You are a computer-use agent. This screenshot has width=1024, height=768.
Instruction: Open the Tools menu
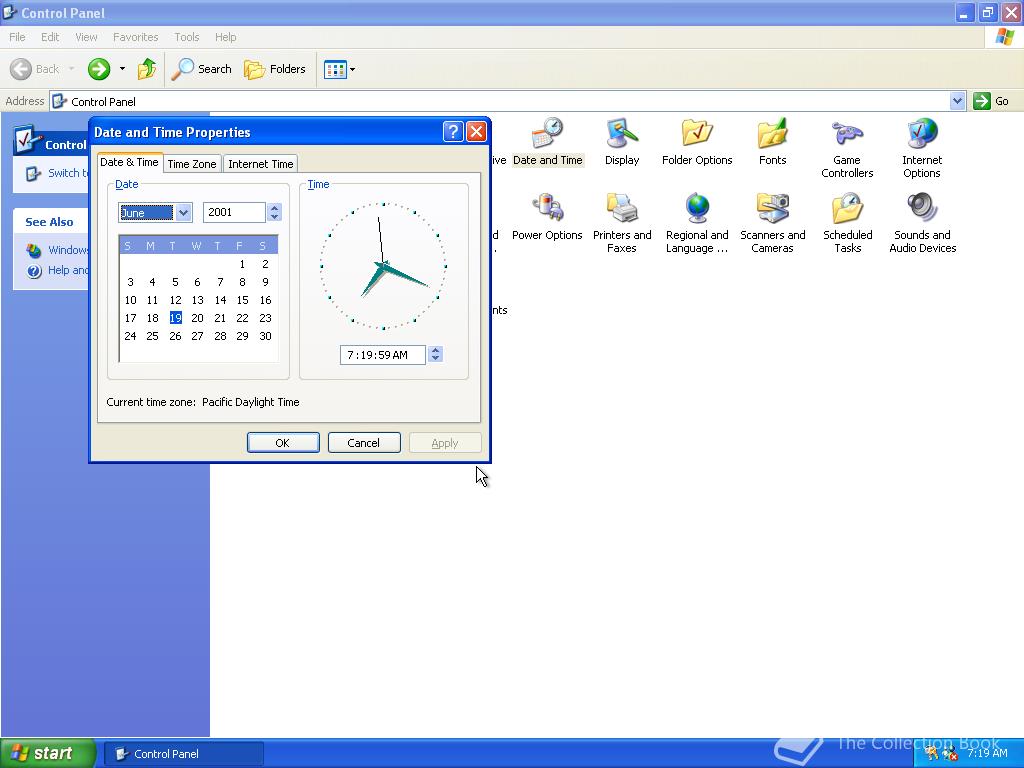186,37
